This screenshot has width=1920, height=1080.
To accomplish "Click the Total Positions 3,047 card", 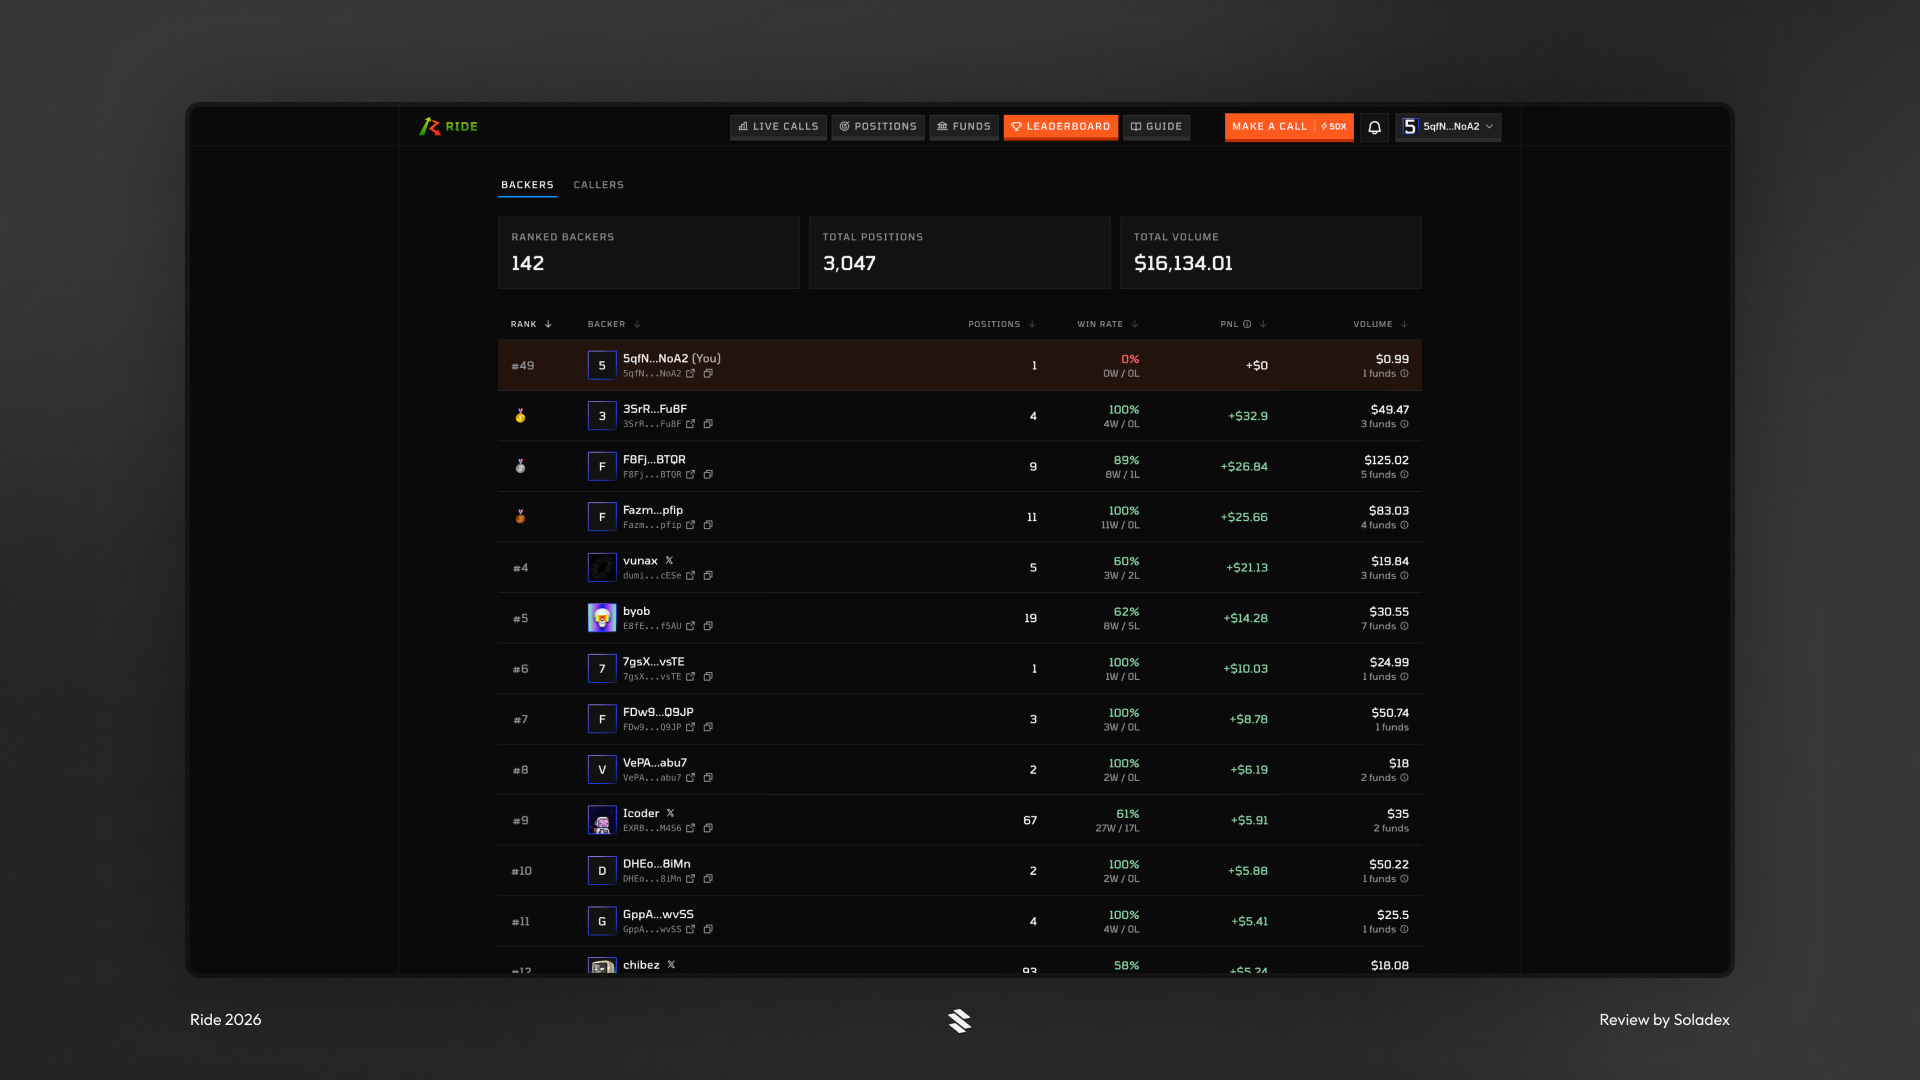I will (x=960, y=253).
